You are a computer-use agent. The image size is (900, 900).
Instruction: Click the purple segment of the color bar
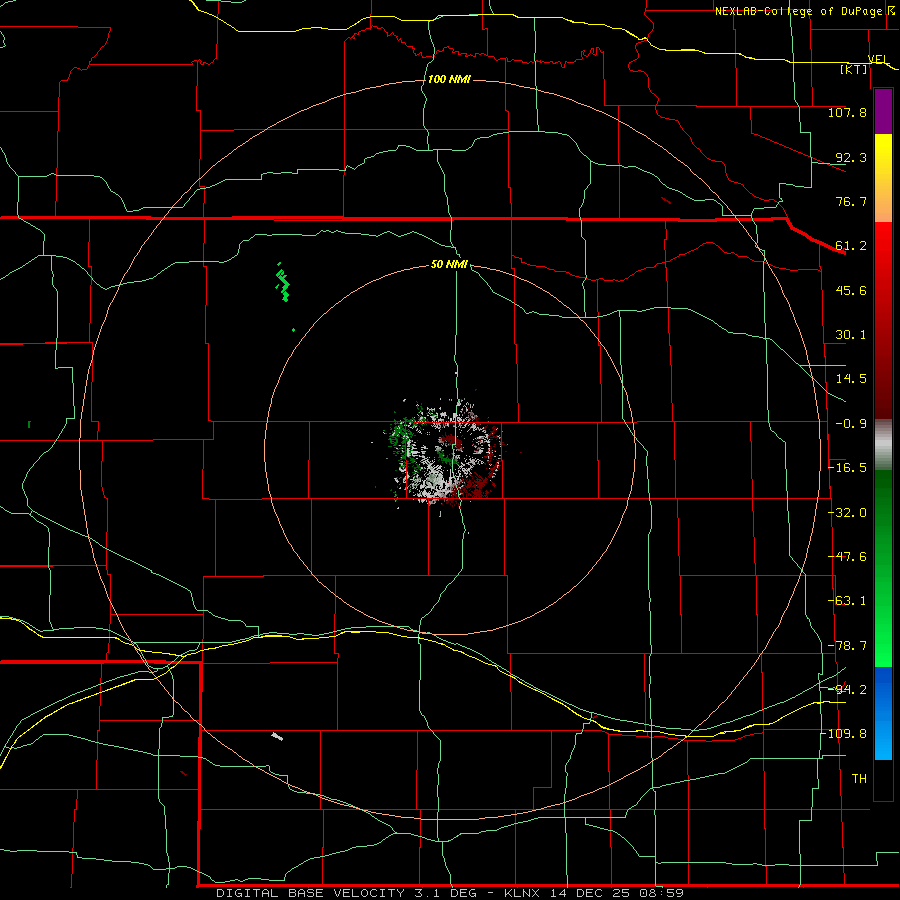point(883,112)
